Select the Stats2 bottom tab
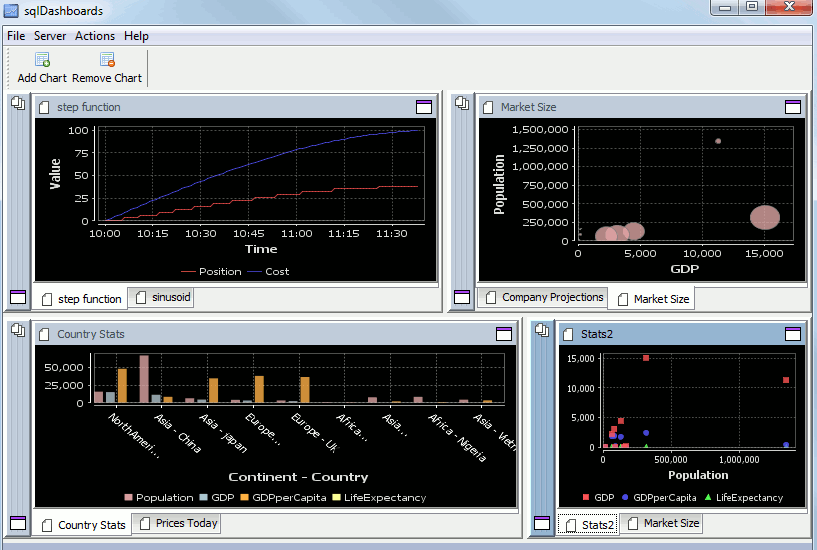 click(x=588, y=524)
